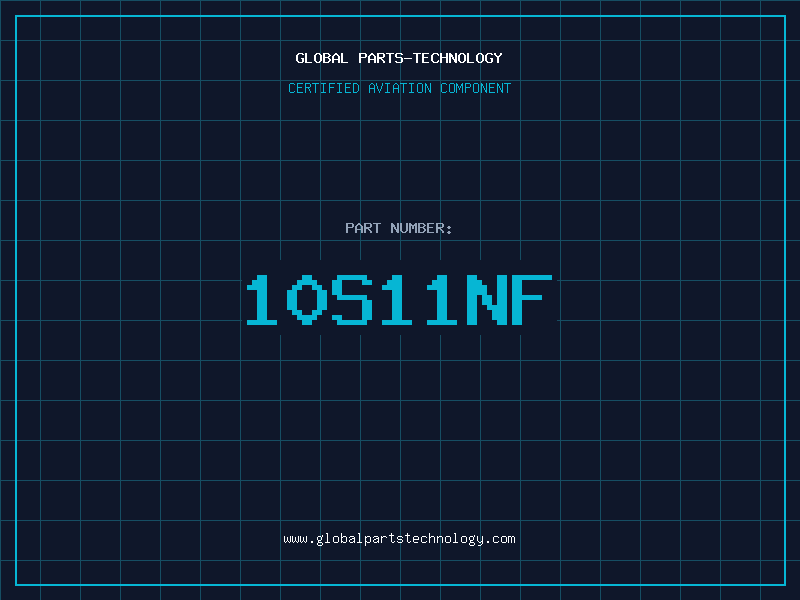Screen dimensions: 800x600
Task: Click the 1 immediately after the letter S
Action: [x=396, y=300]
